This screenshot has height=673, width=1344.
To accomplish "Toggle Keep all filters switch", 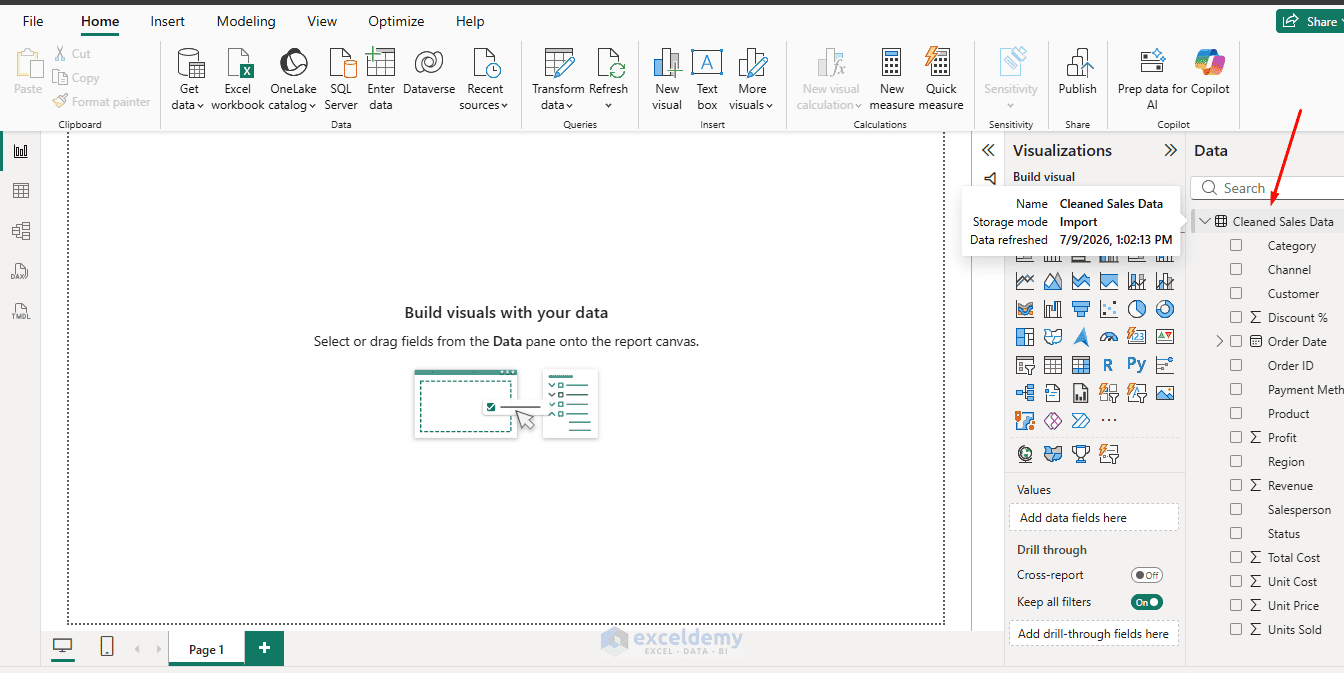I will (1147, 602).
